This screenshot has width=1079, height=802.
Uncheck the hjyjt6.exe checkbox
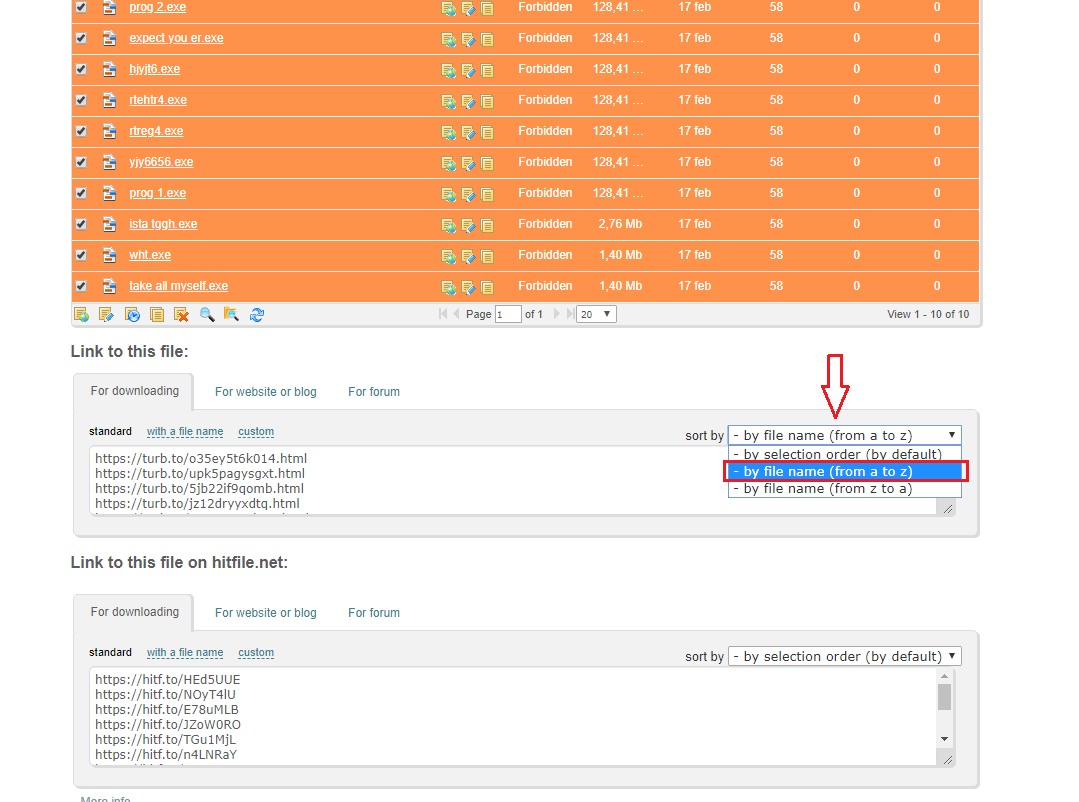(81, 69)
